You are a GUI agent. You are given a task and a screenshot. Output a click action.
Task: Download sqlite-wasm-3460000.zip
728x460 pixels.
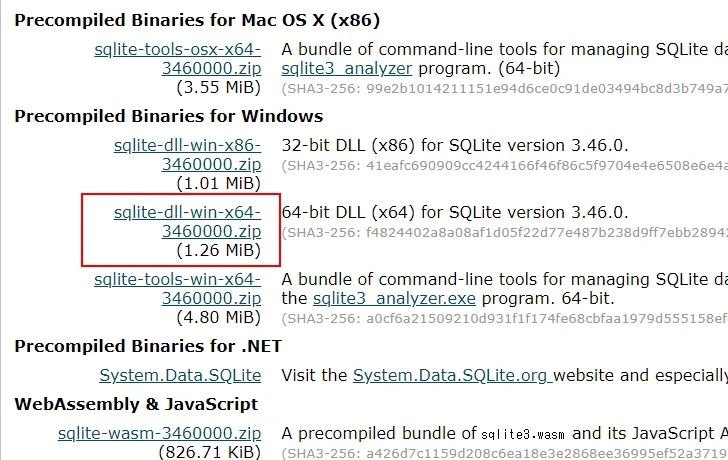[x=159, y=434]
